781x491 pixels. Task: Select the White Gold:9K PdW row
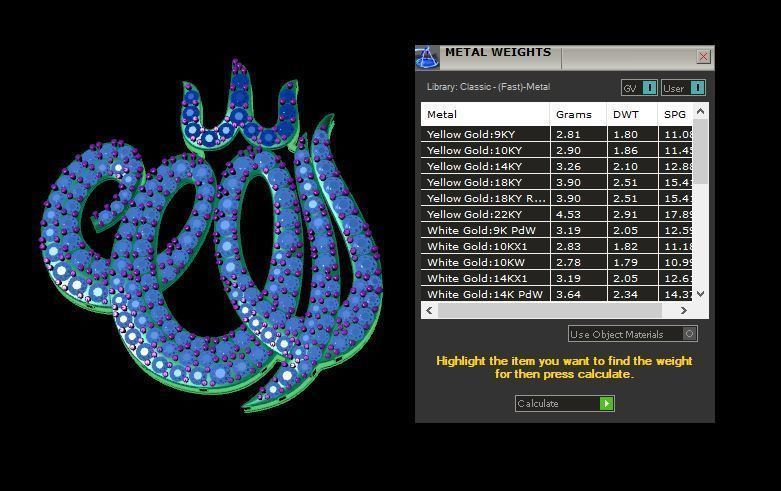(x=557, y=230)
